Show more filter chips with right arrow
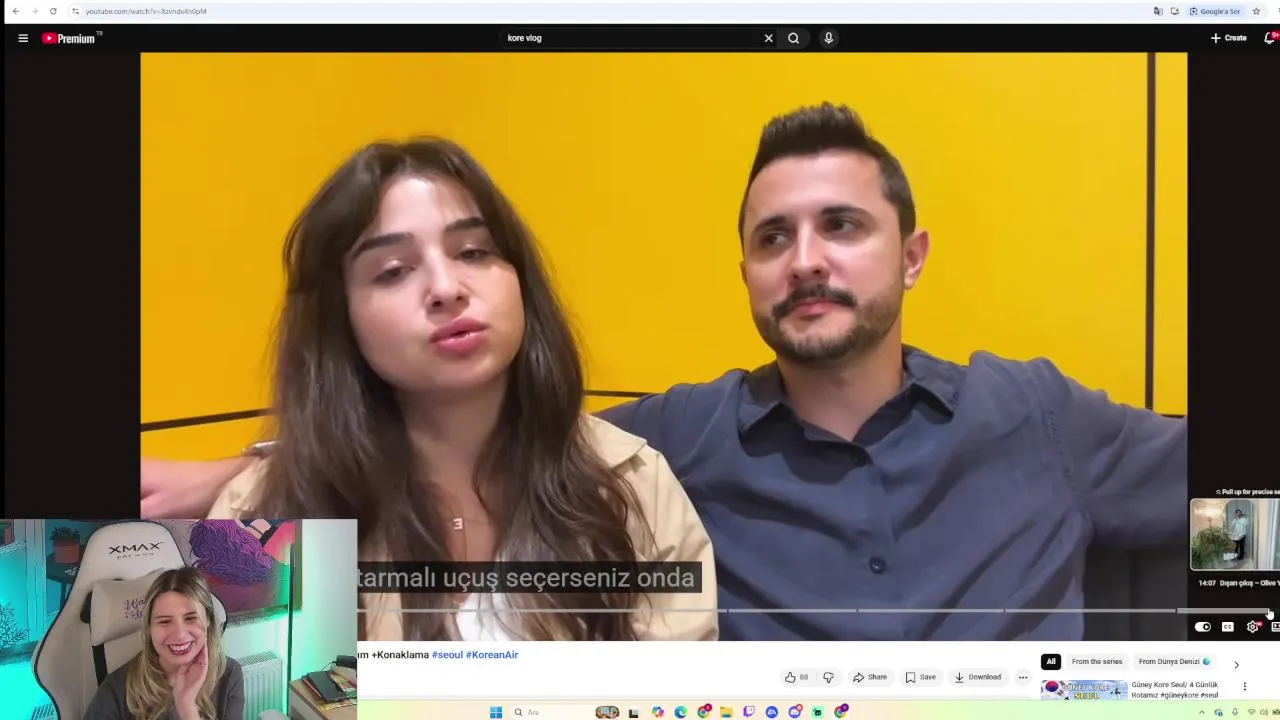The height and width of the screenshot is (720, 1280). tap(1236, 664)
